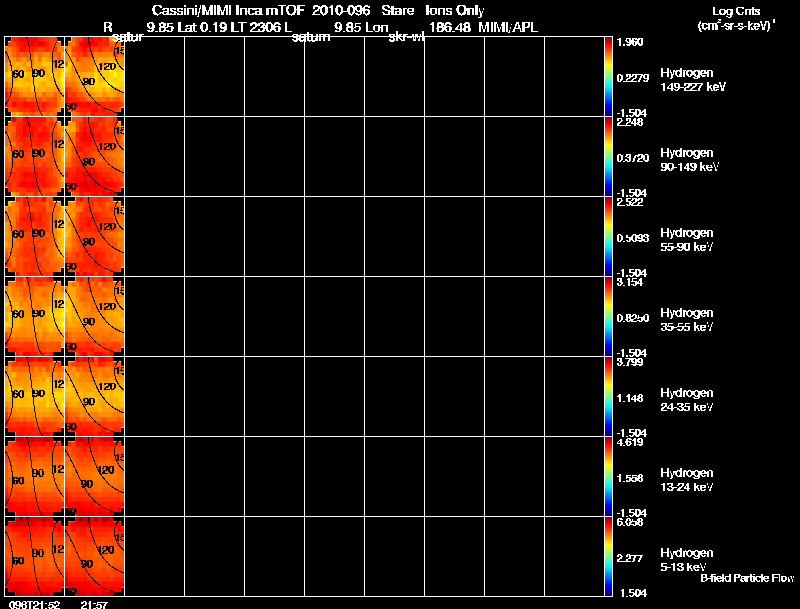The width and height of the screenshot is (800, 609).
Task: Click the 'Hydrogen 35-55 keV' label
Action: pyautogui.click(x=687, y=320)
